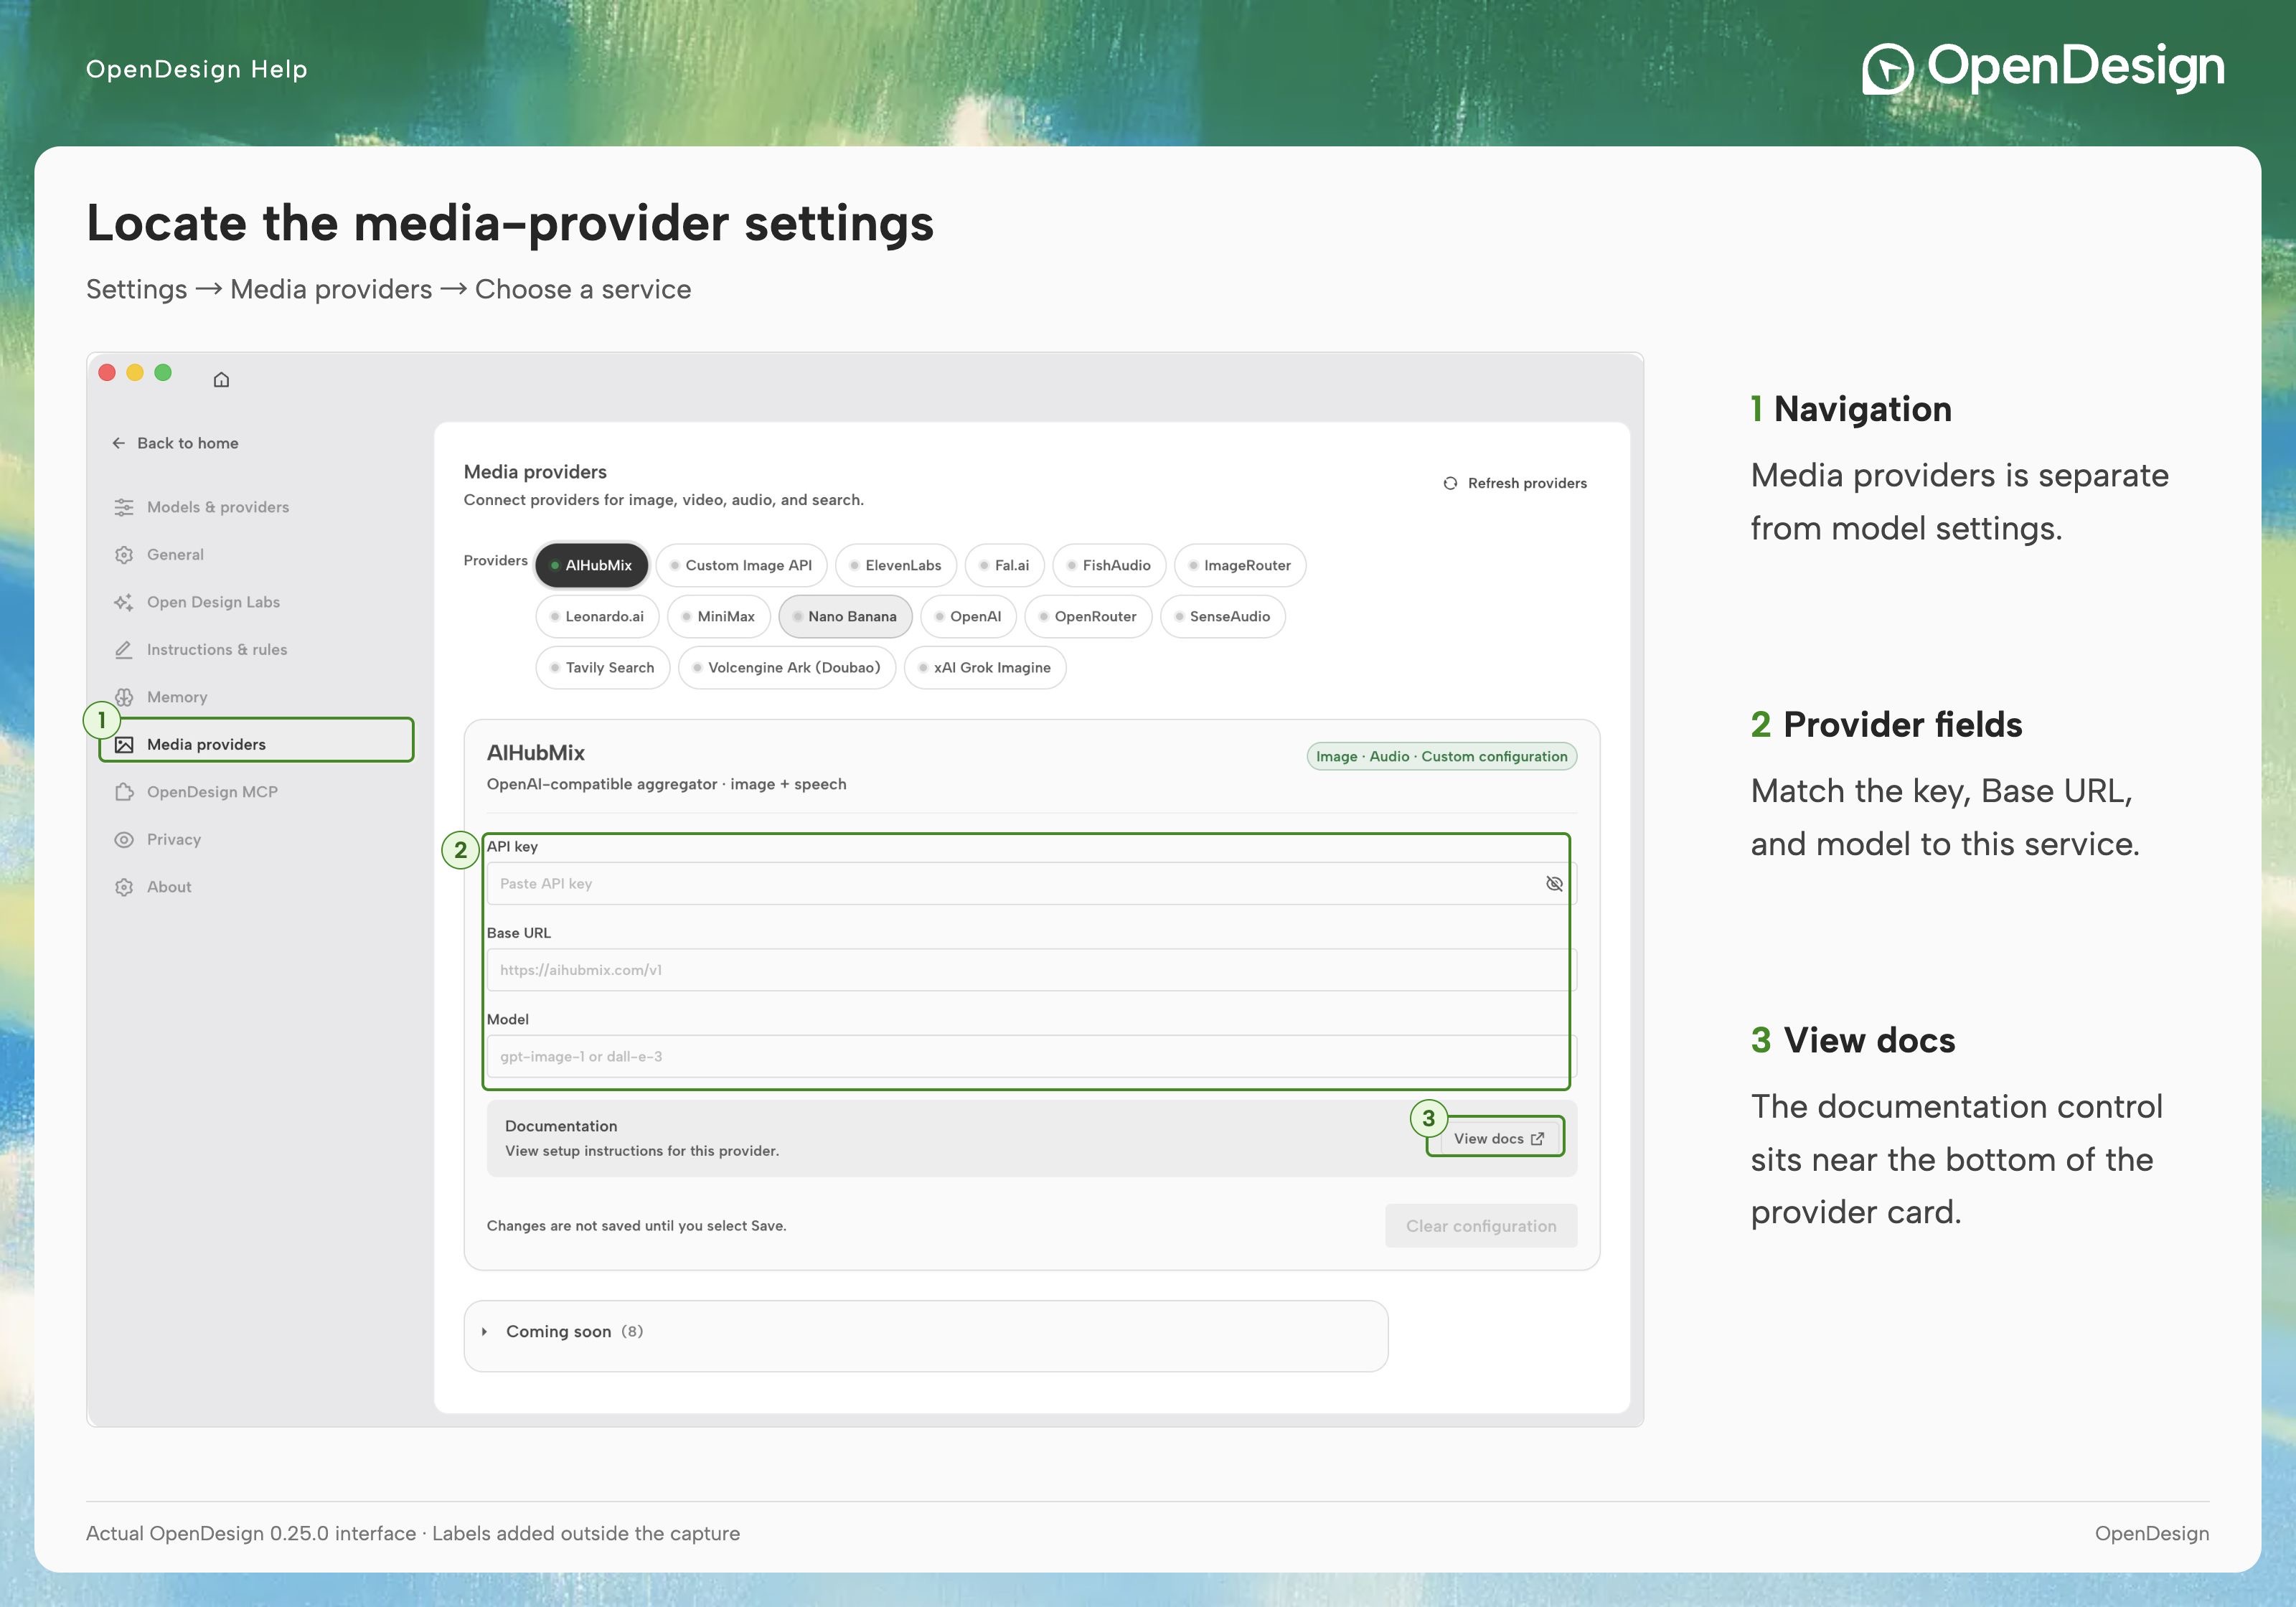Click the Media providers image icon
2296x1607 pixels.
coord(124,745)
